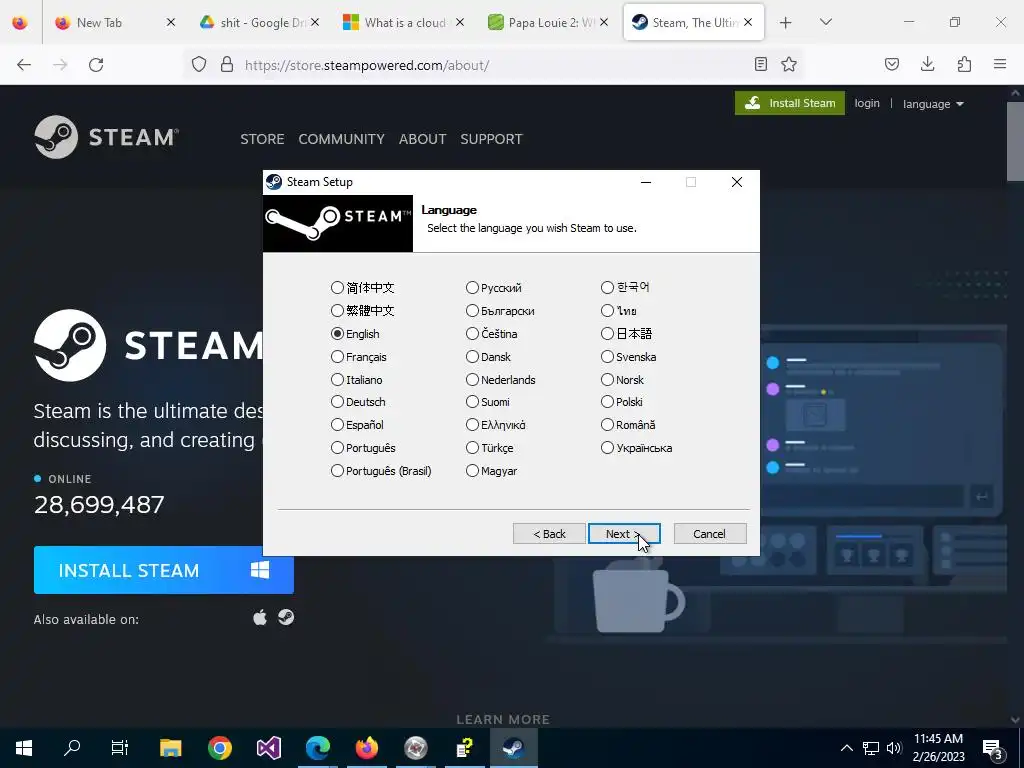Select the ไทย language option
This screenshot has width=1024, height=768.
(619, 311)
